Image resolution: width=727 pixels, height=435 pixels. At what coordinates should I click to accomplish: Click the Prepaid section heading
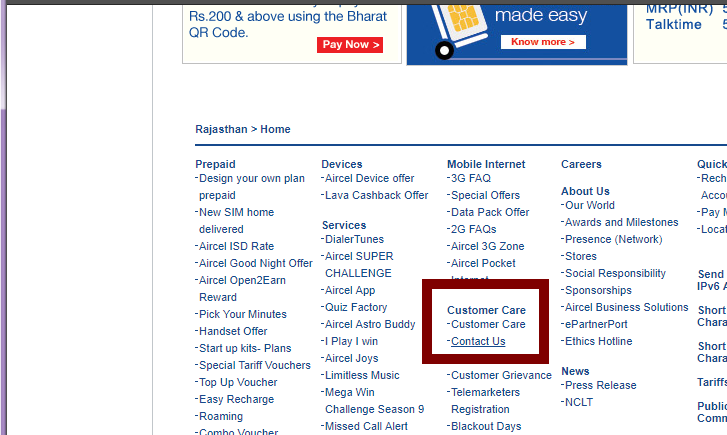[215, 164]
